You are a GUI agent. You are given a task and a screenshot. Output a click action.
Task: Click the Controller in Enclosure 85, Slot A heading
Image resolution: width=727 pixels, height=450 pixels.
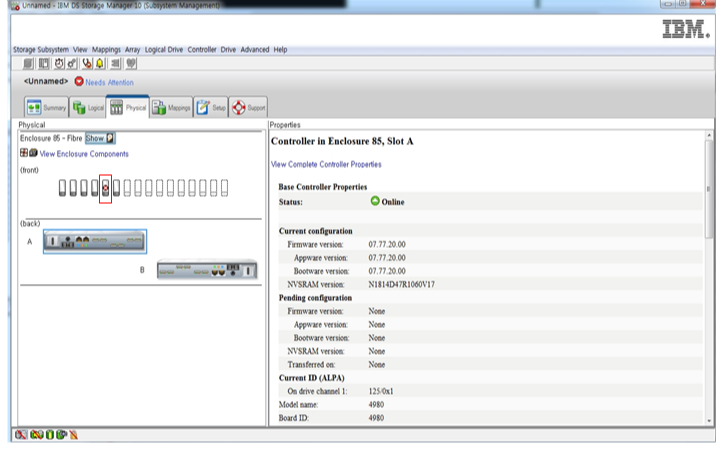pos(342,141)
